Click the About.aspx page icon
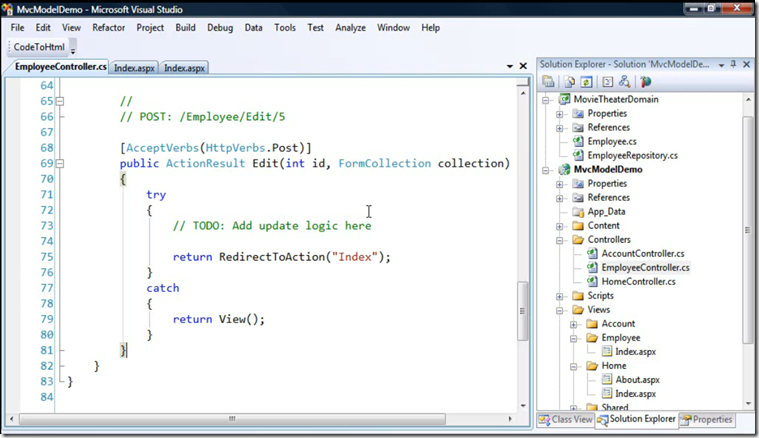The height and width of the screenshot is (438, 759). (607, 379)
